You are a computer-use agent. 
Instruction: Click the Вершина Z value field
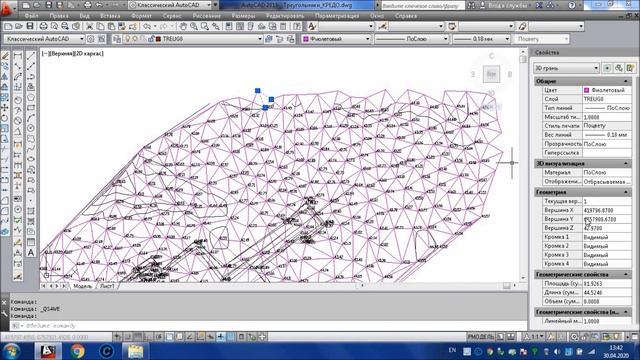pos(607,228)
